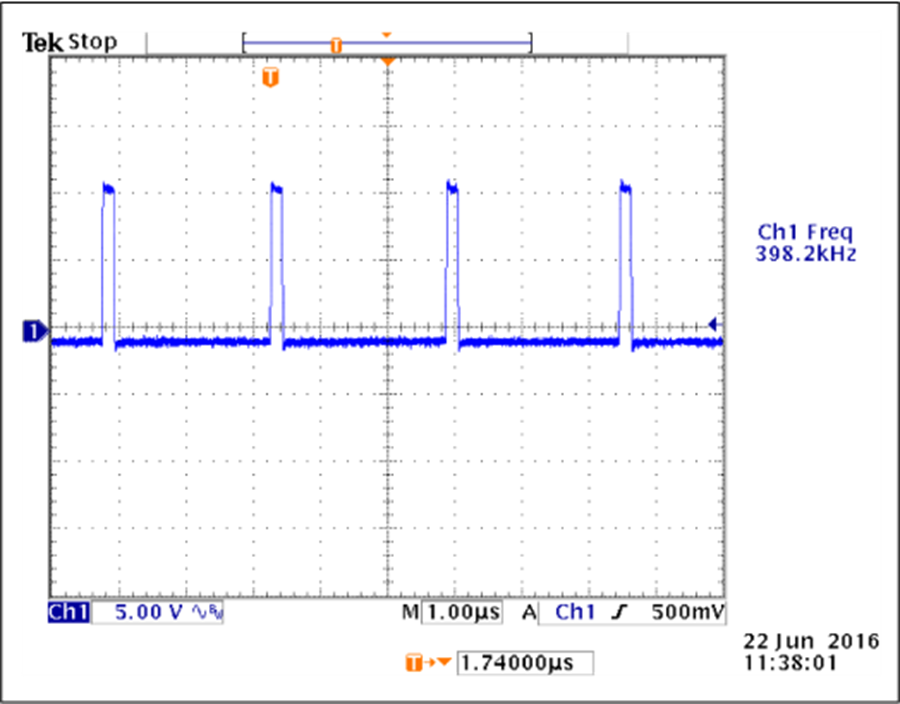
Task: Click the orange center trigger position arrow
Action: pos(388,63)
